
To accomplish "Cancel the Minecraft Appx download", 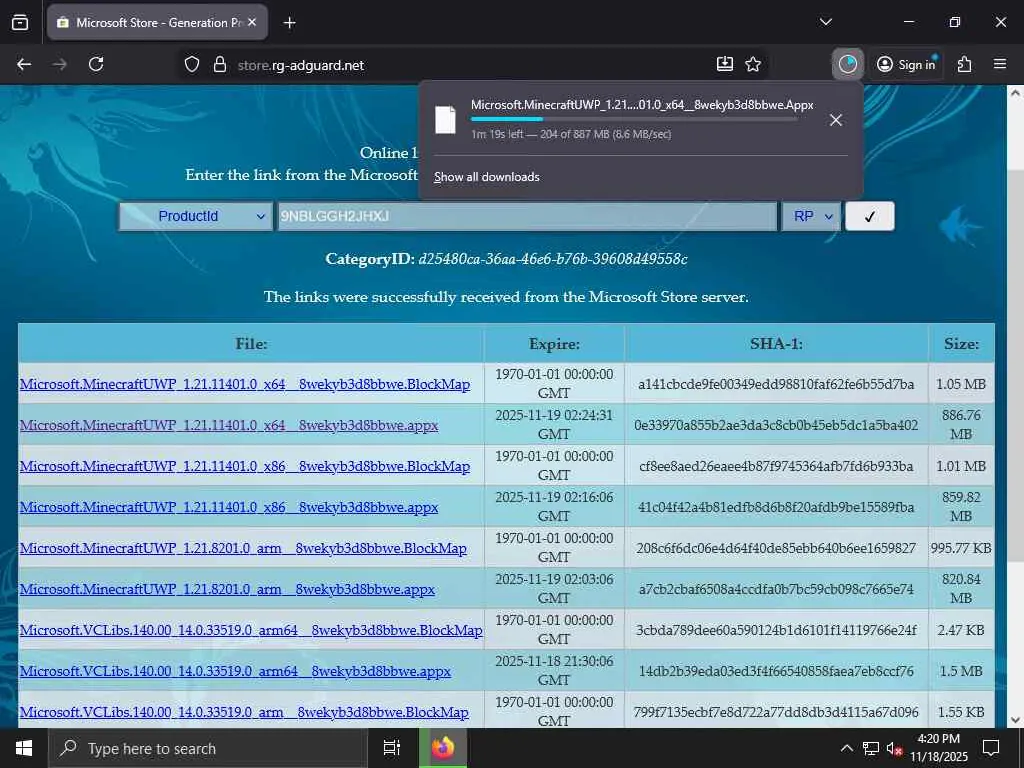I will pyautogui.click(x=835, y=120).
